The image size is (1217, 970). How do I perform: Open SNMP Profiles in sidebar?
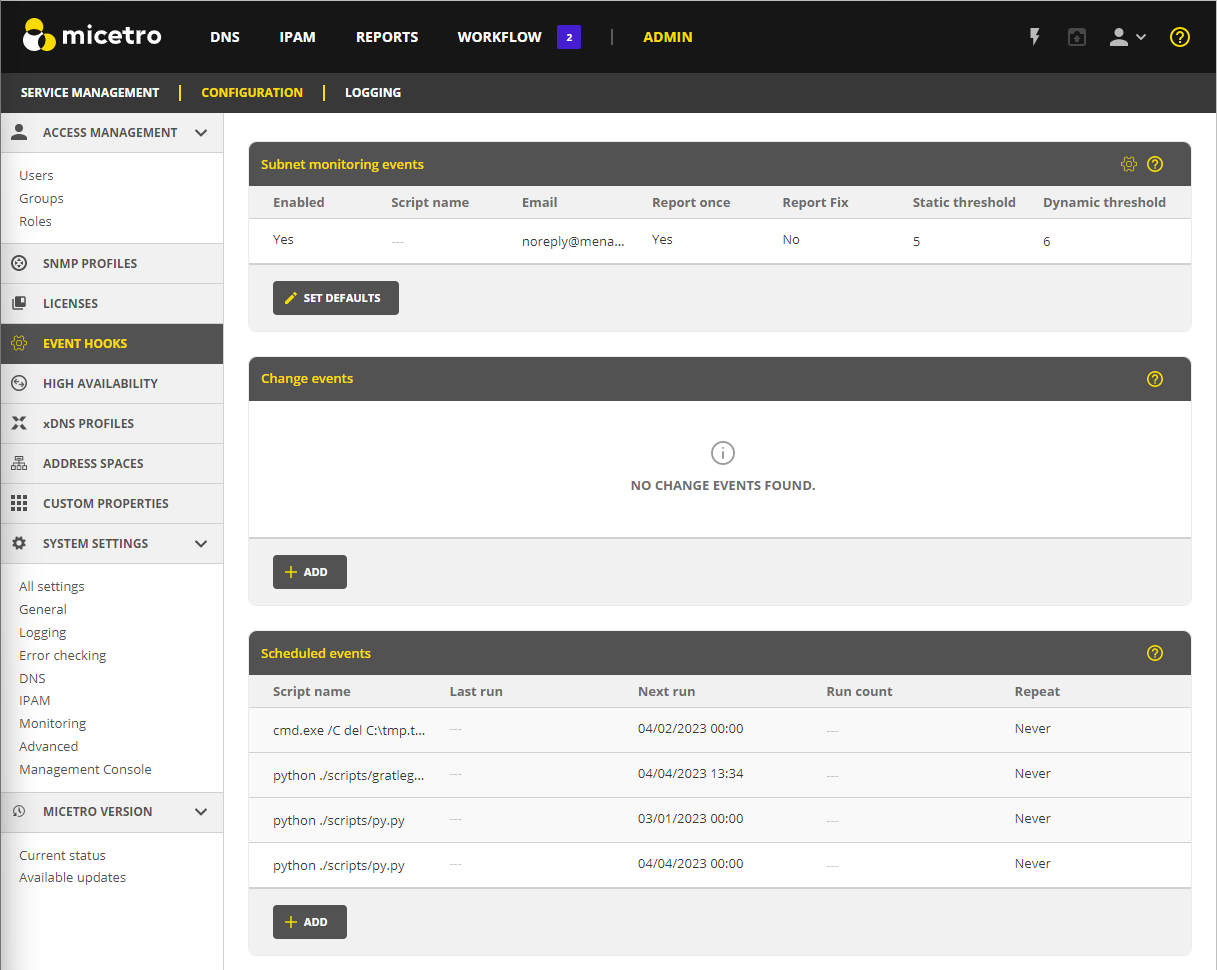tap(90, 264)
